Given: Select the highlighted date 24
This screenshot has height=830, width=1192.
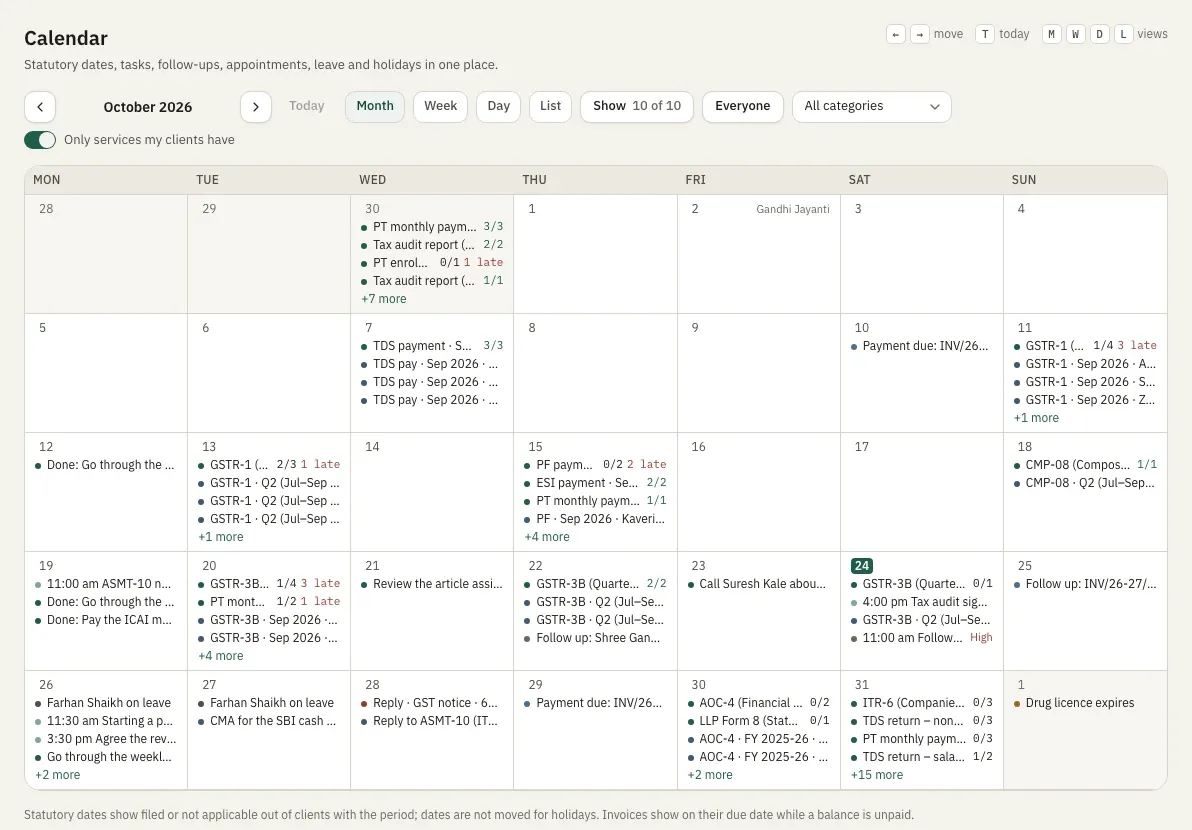Looking at the screenshot, I should (861, 566).
